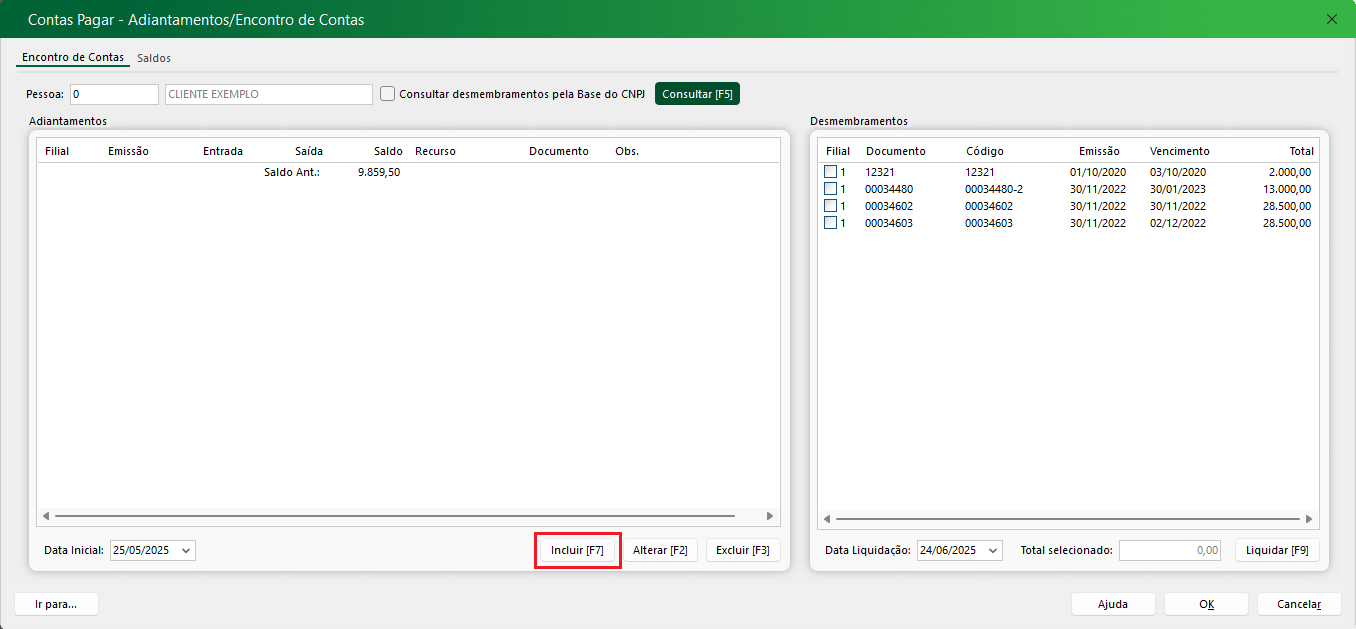Check the box for document 12321
1356x629 pixels.
pos(830,172)
